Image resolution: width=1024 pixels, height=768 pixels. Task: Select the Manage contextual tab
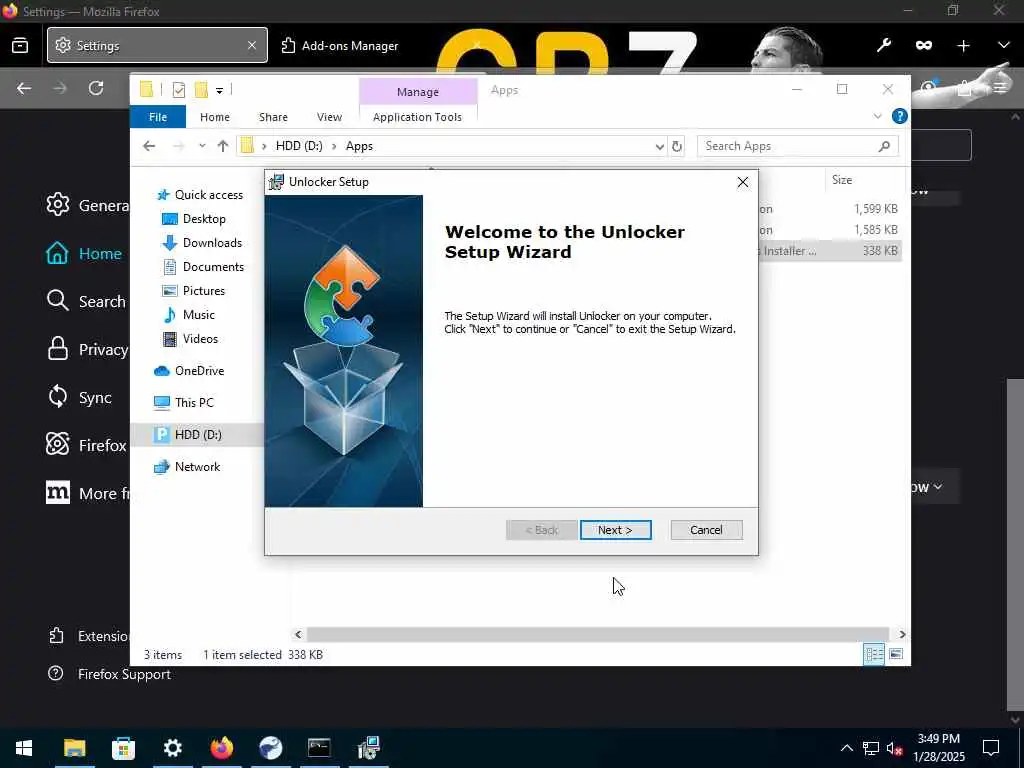418,92
